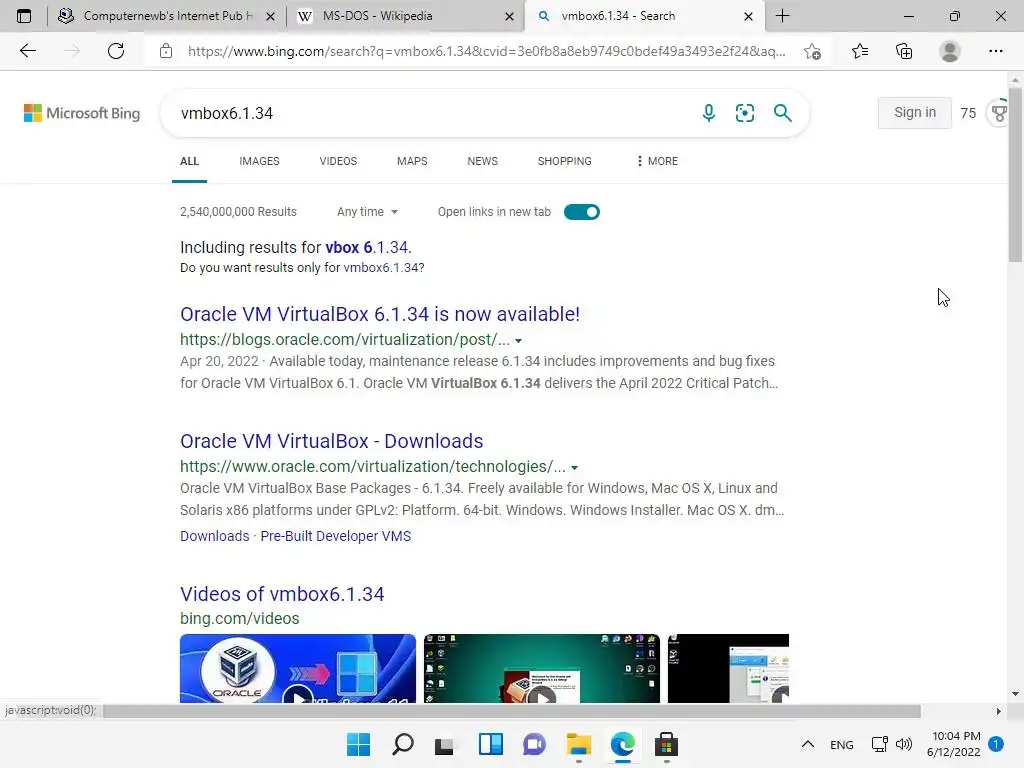
Task: Open Oracle VM VirtualBox 6.1.34 is now available
Action: coord(380,314)
